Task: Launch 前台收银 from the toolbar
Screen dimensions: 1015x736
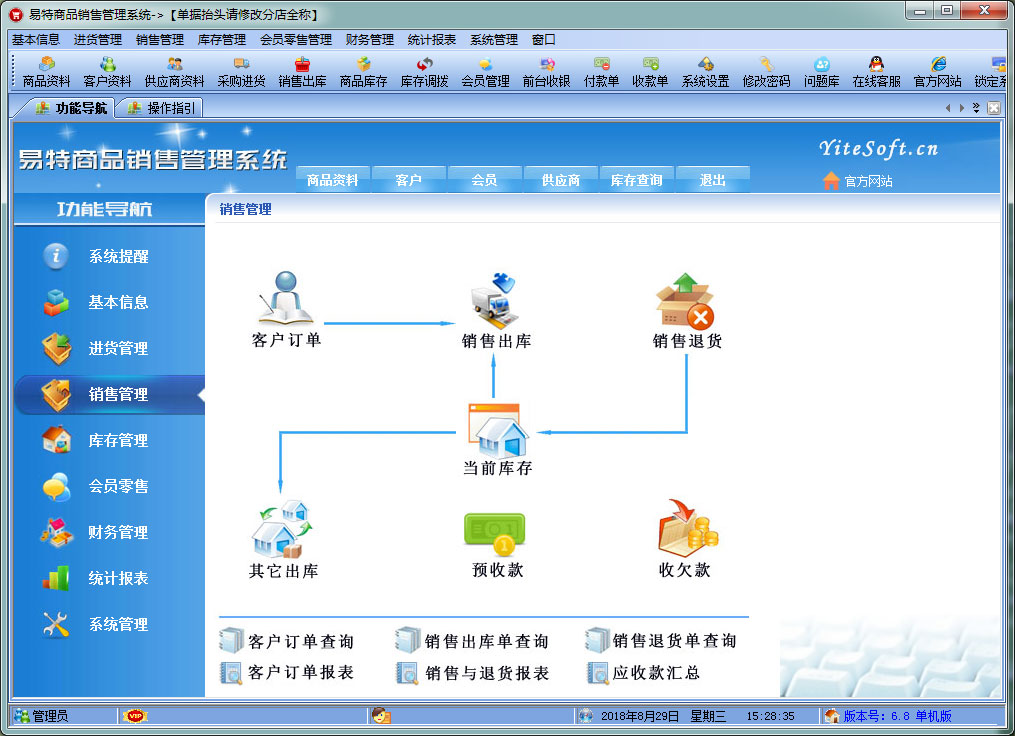Action: coord(546,72)
